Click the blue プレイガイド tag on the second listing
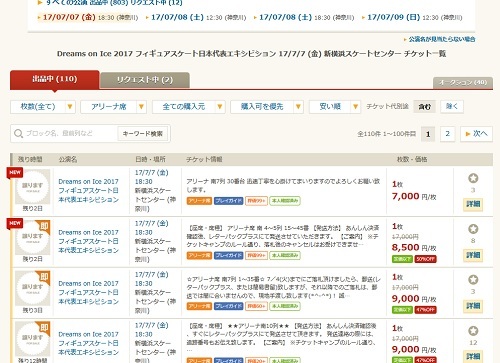Viewport: 500px width, 363px height. tap(228, 255)
